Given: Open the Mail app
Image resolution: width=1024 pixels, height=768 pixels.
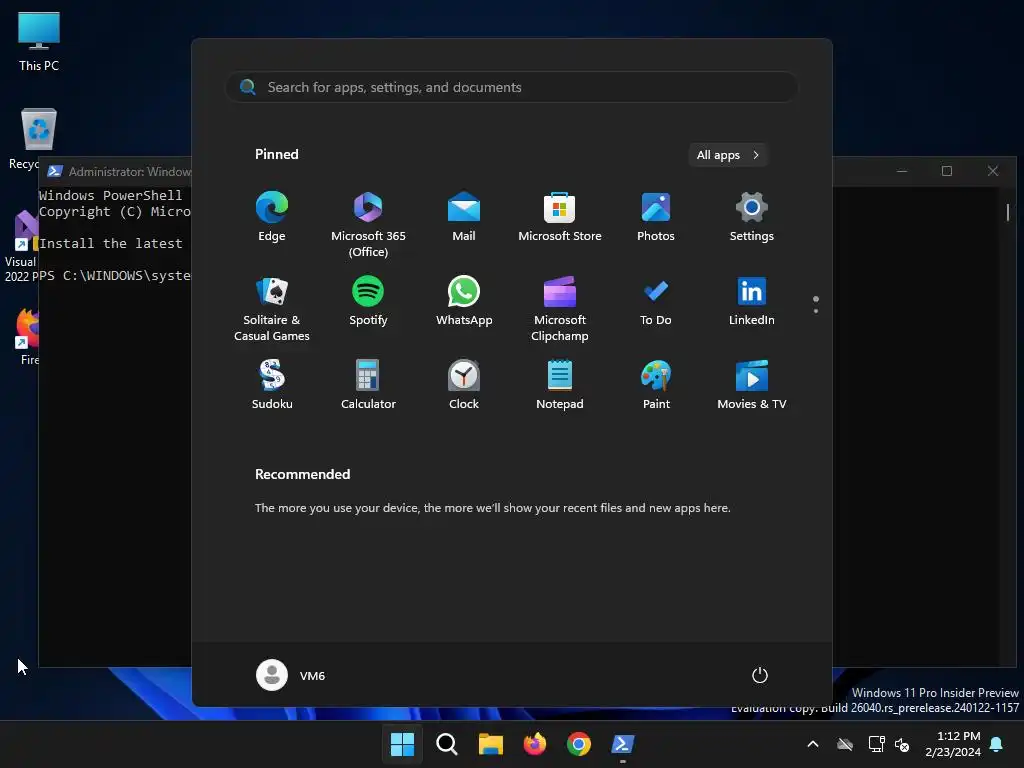Looking at the screenshot, I should point(464,217).
